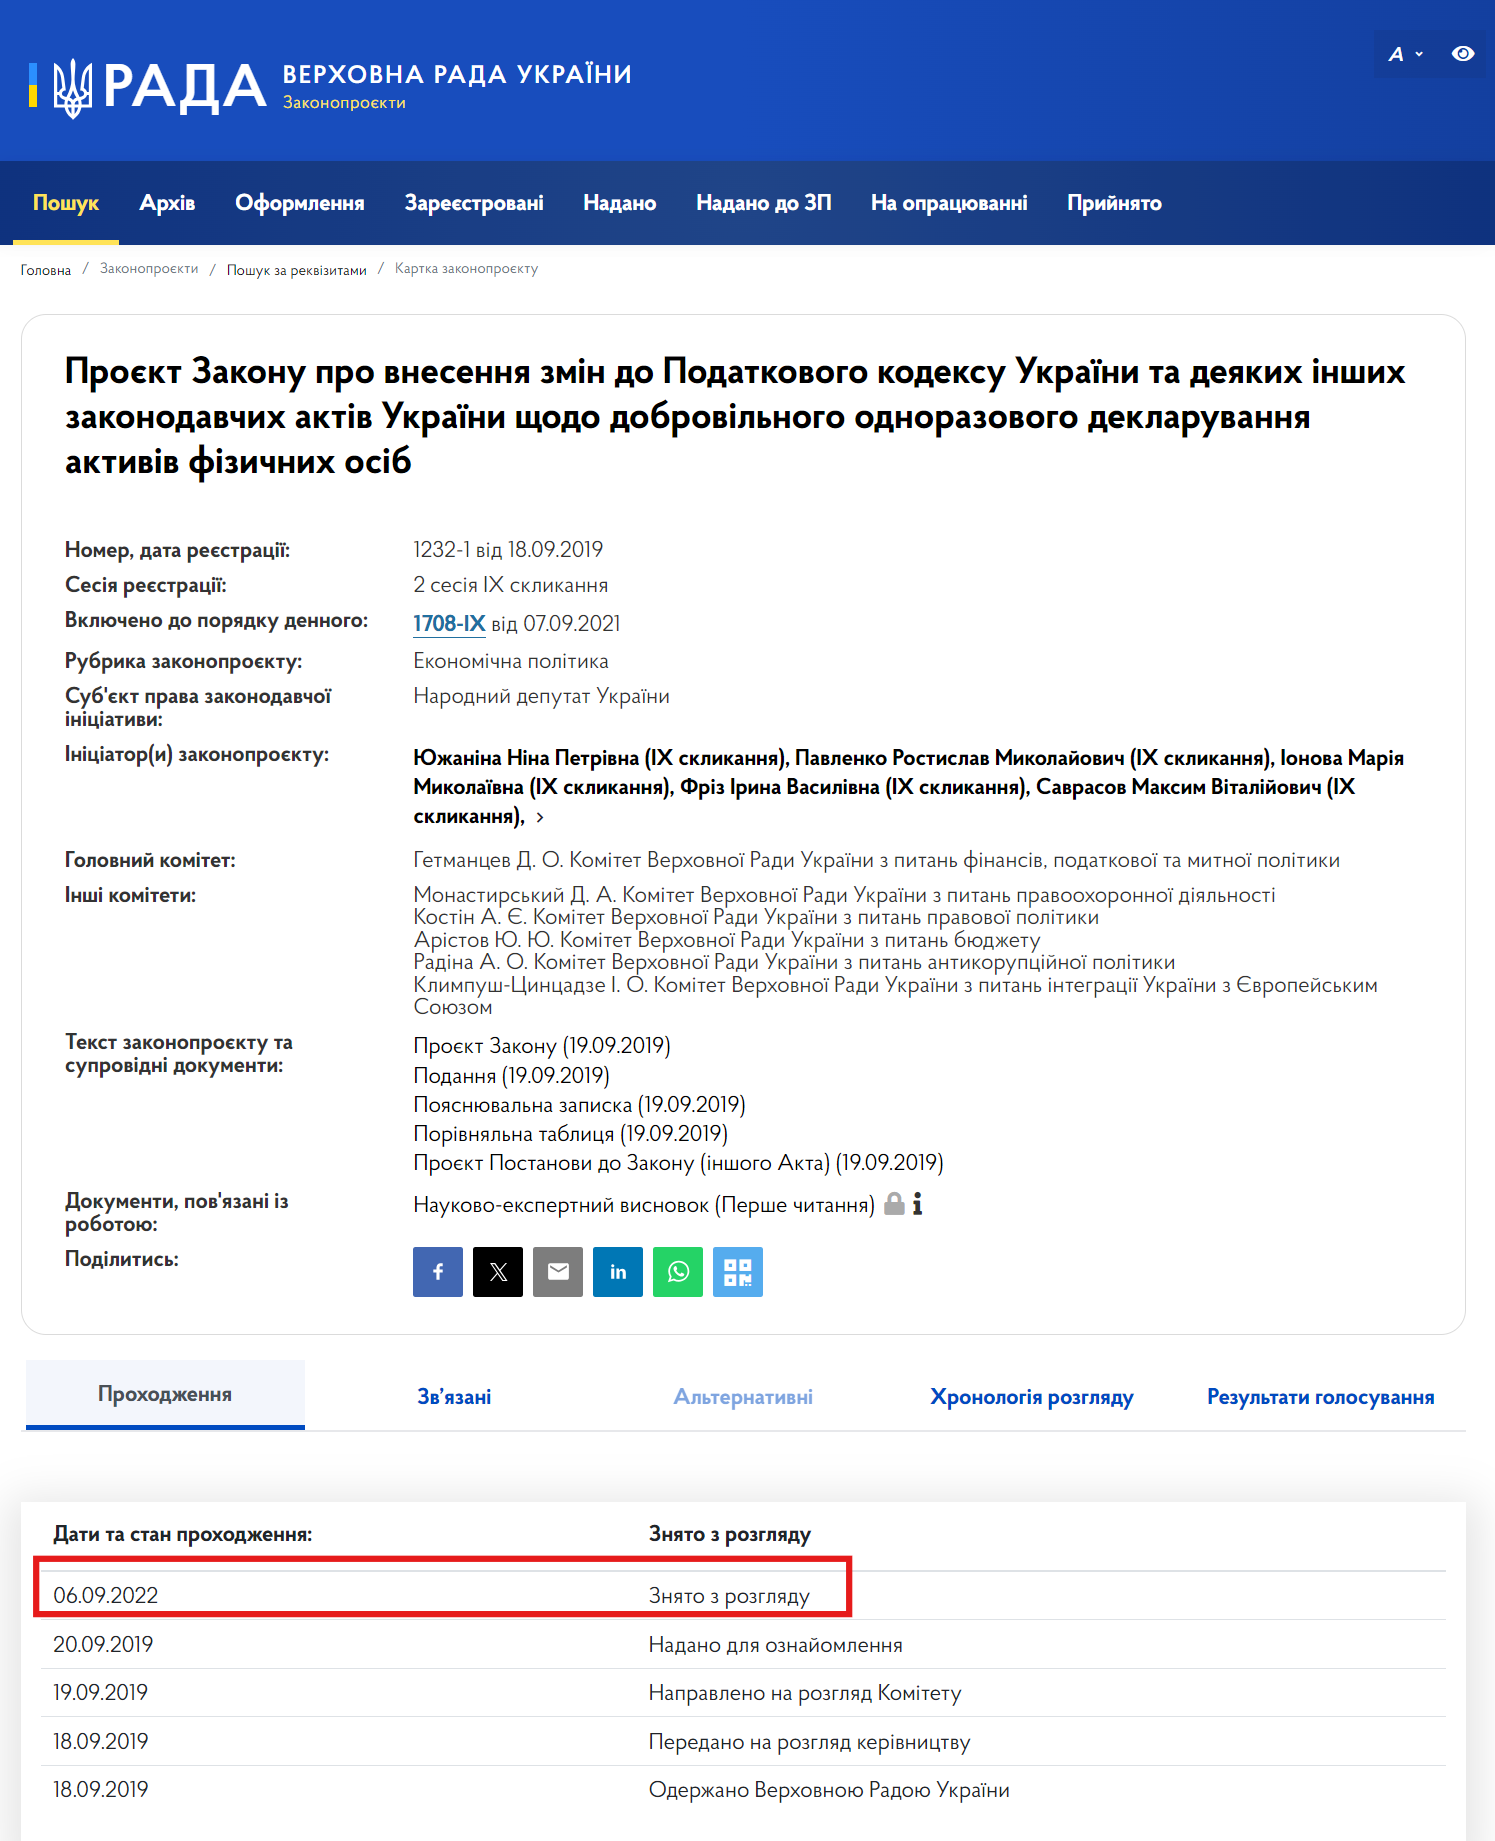Open the Зареєстровані menu item
The image size is (1495, 1841).
(474, 203)
